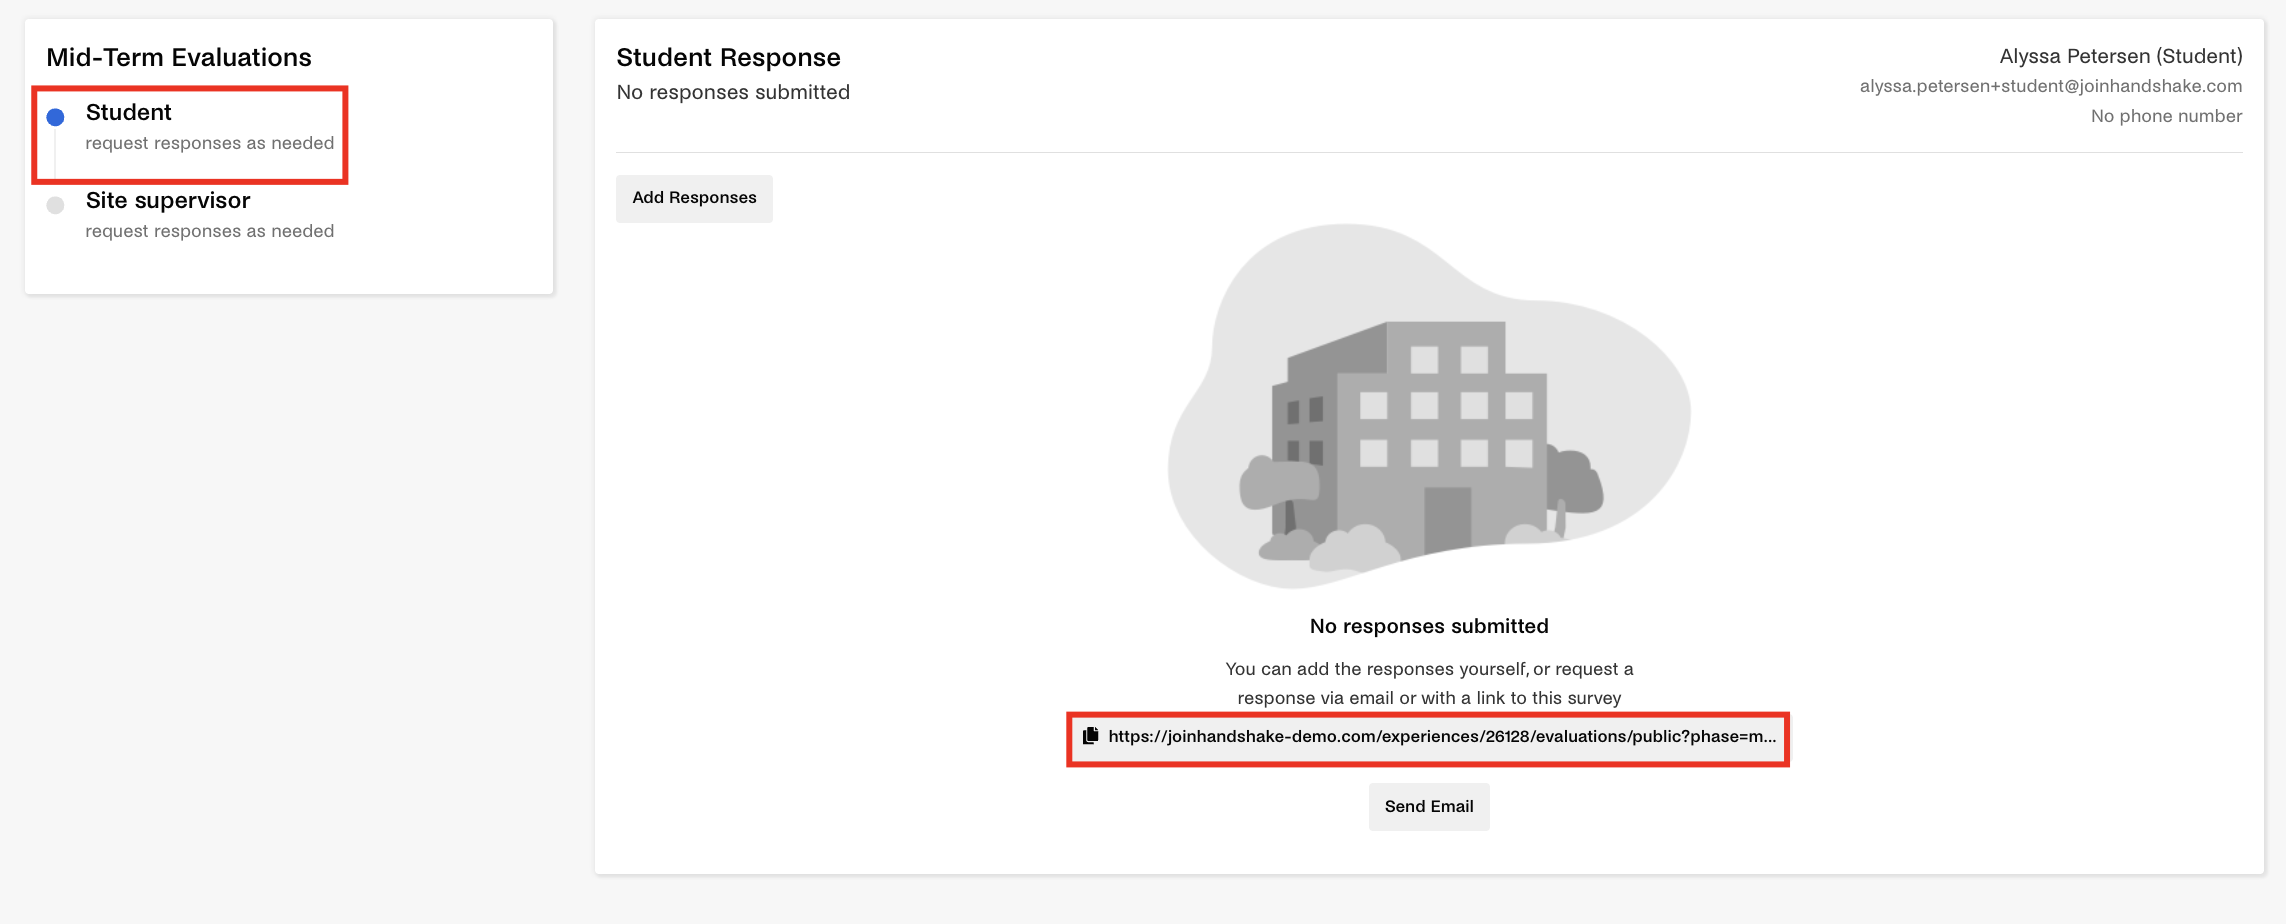Click the Student Response heading

coord(728,57)
